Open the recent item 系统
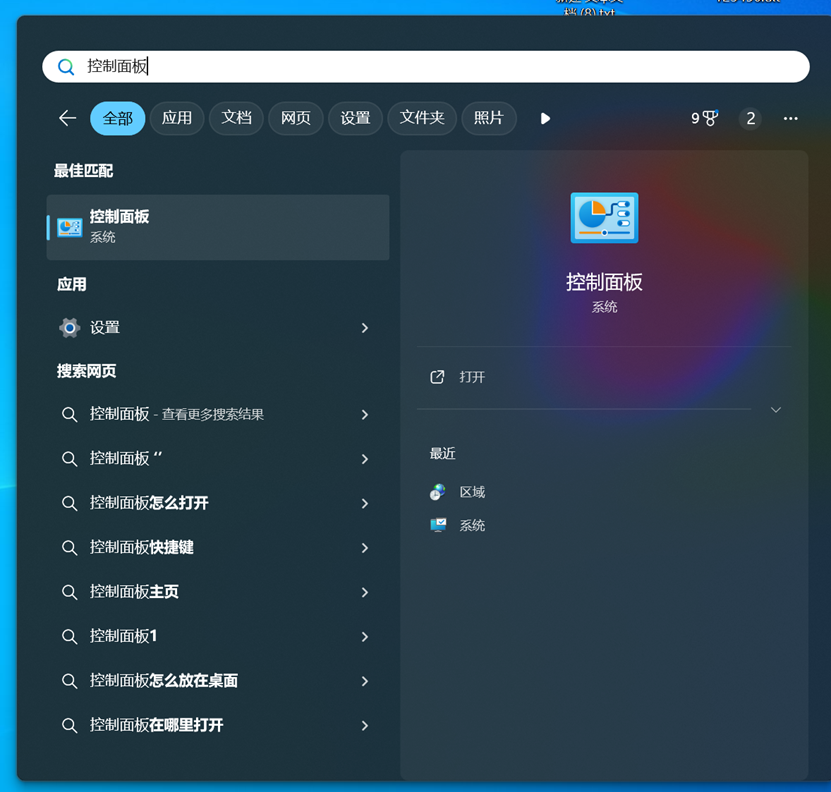Image resolution: width=831 pixels, height=792 pixels. click(x=472, y=525)
